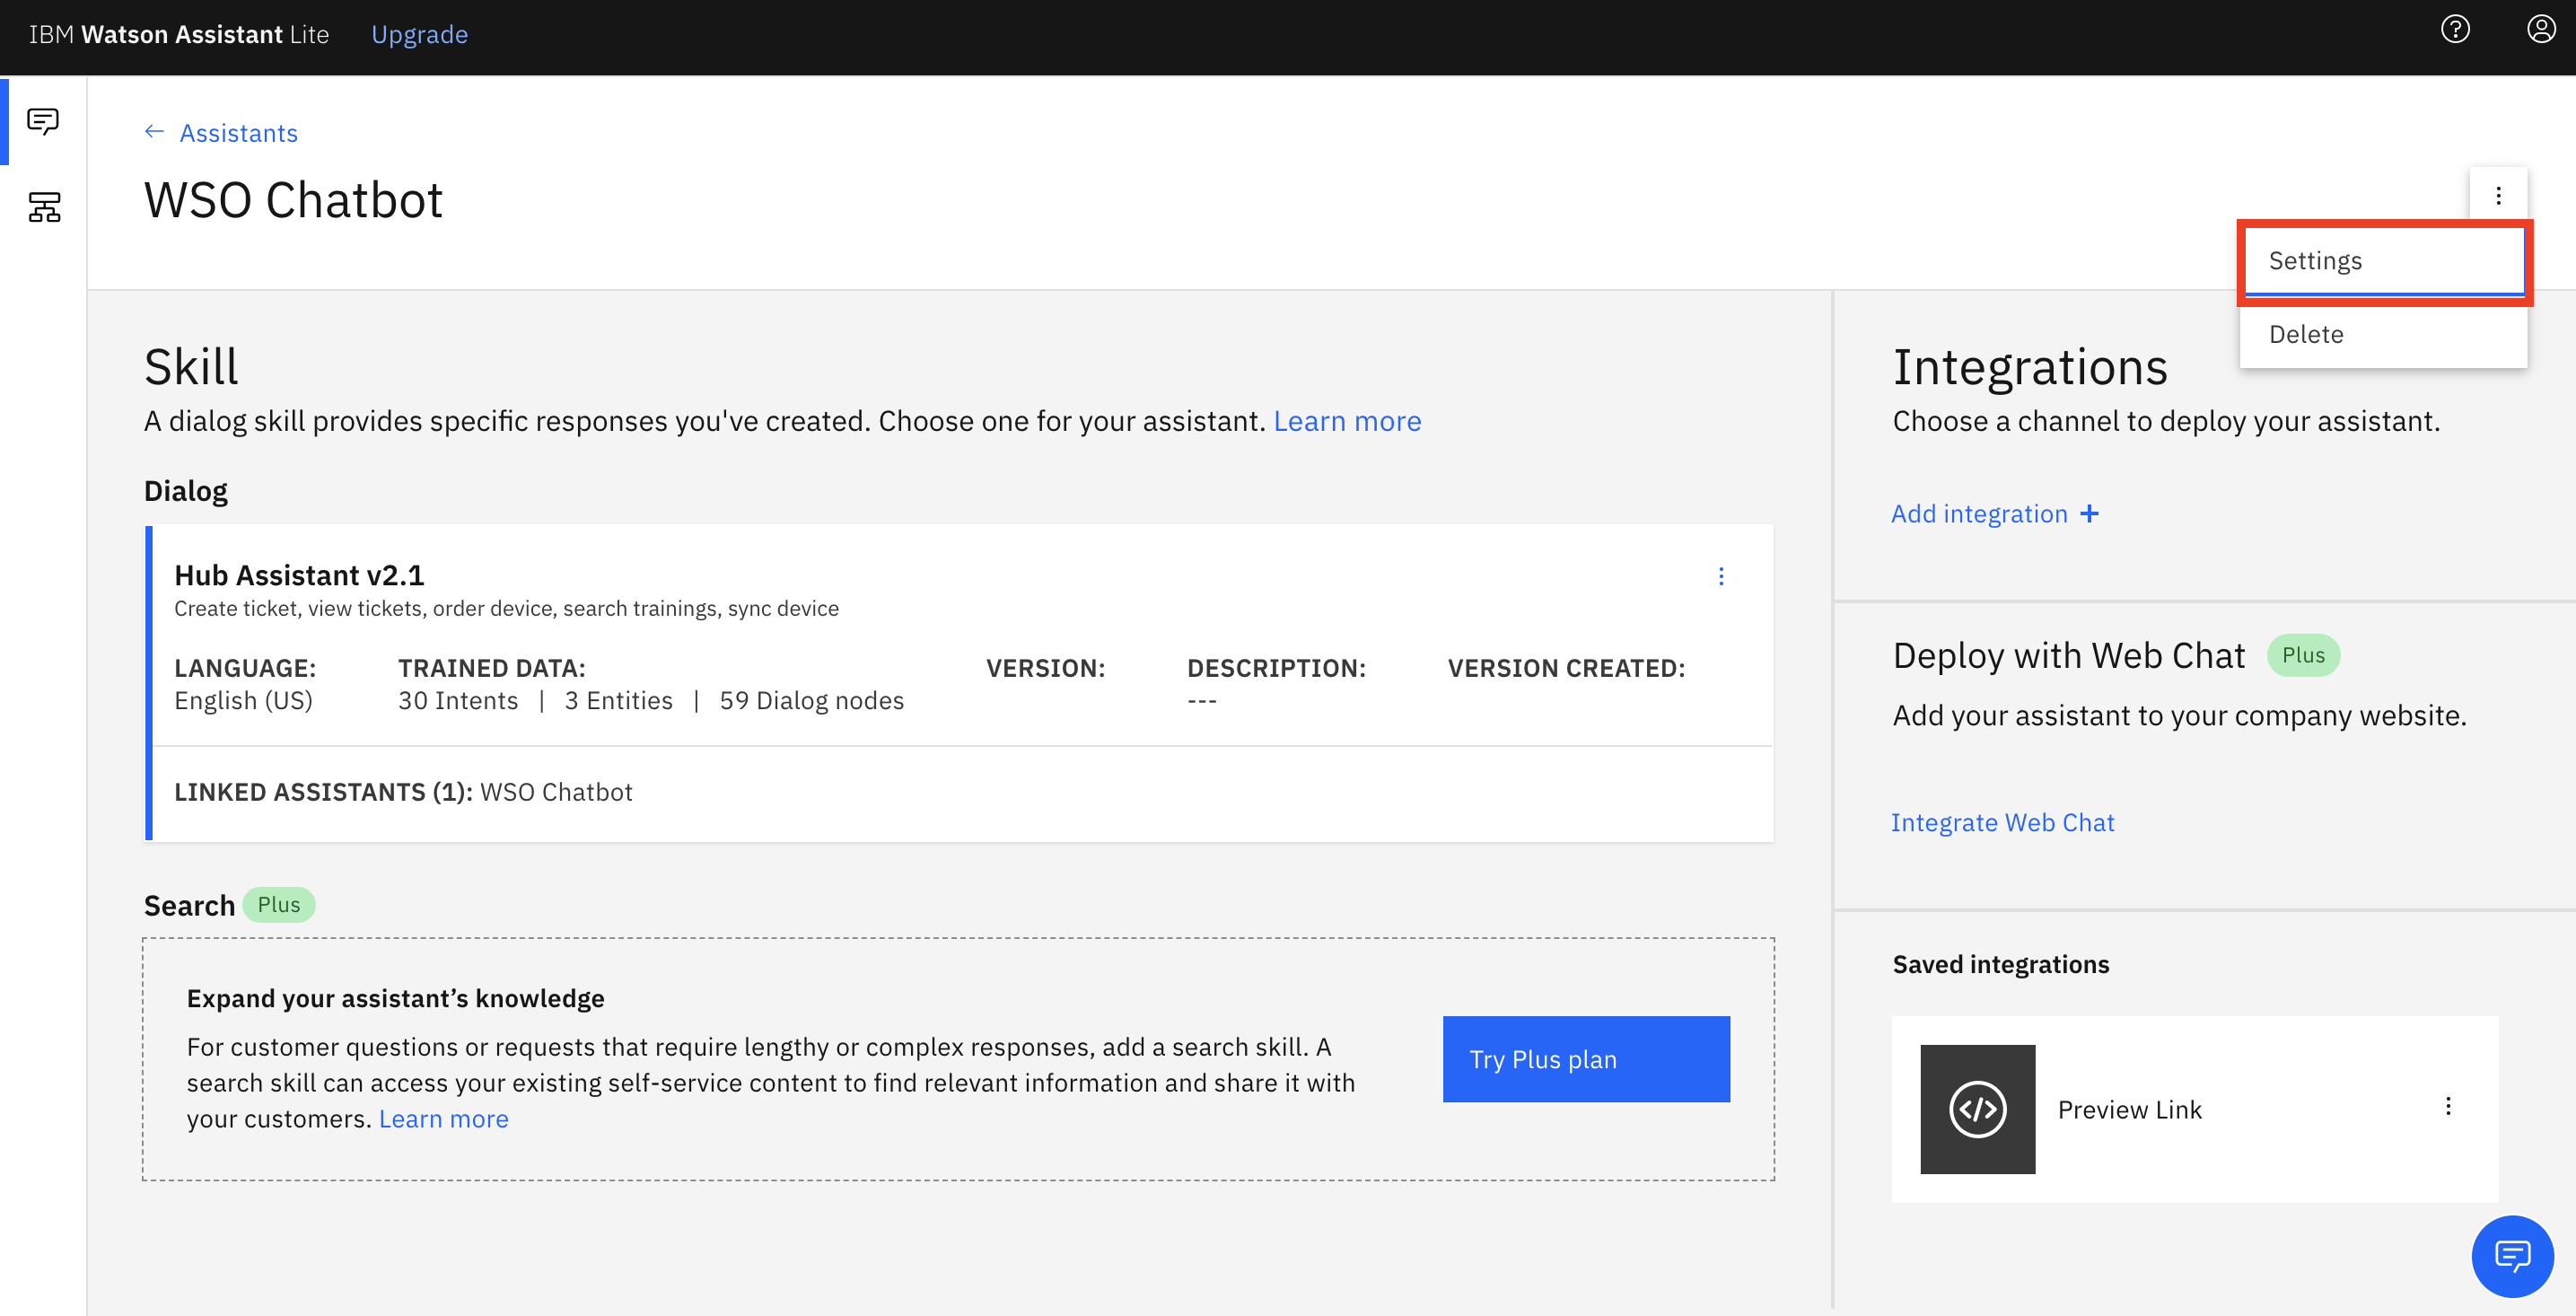Open the floating chat bubble button
Screen dimensions: 2576x1316
(x=2511, y=1255)
